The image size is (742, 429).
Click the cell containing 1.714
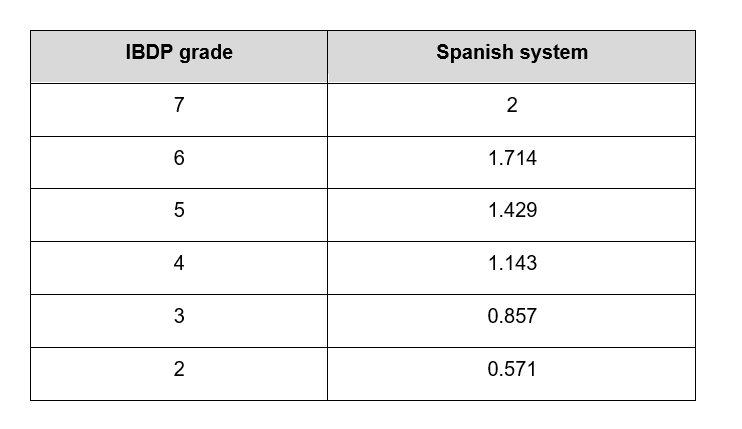511,158
